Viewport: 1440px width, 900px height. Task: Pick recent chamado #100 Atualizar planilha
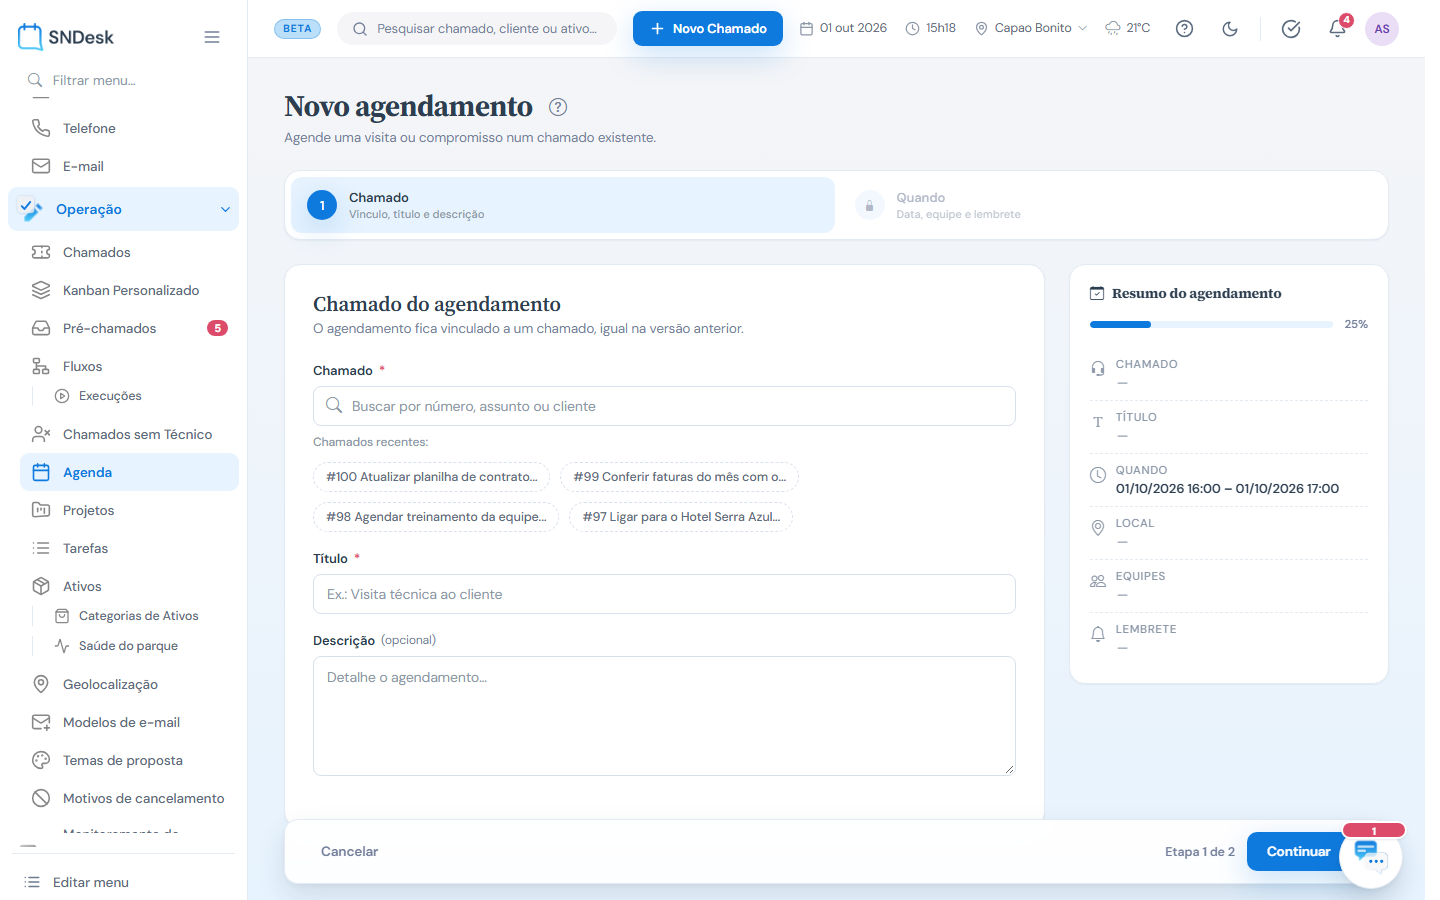click(431, 477)
